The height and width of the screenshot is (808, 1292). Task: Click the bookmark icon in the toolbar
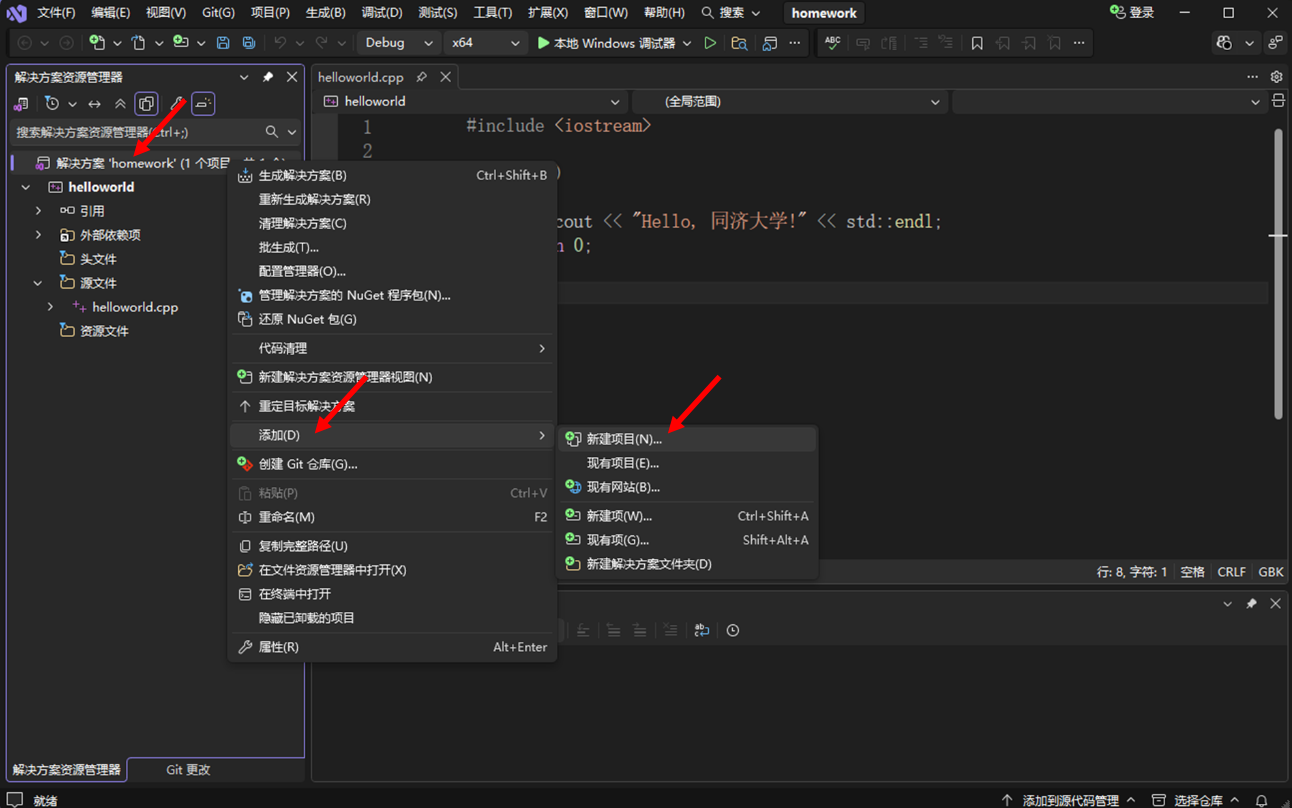(977, 43)
